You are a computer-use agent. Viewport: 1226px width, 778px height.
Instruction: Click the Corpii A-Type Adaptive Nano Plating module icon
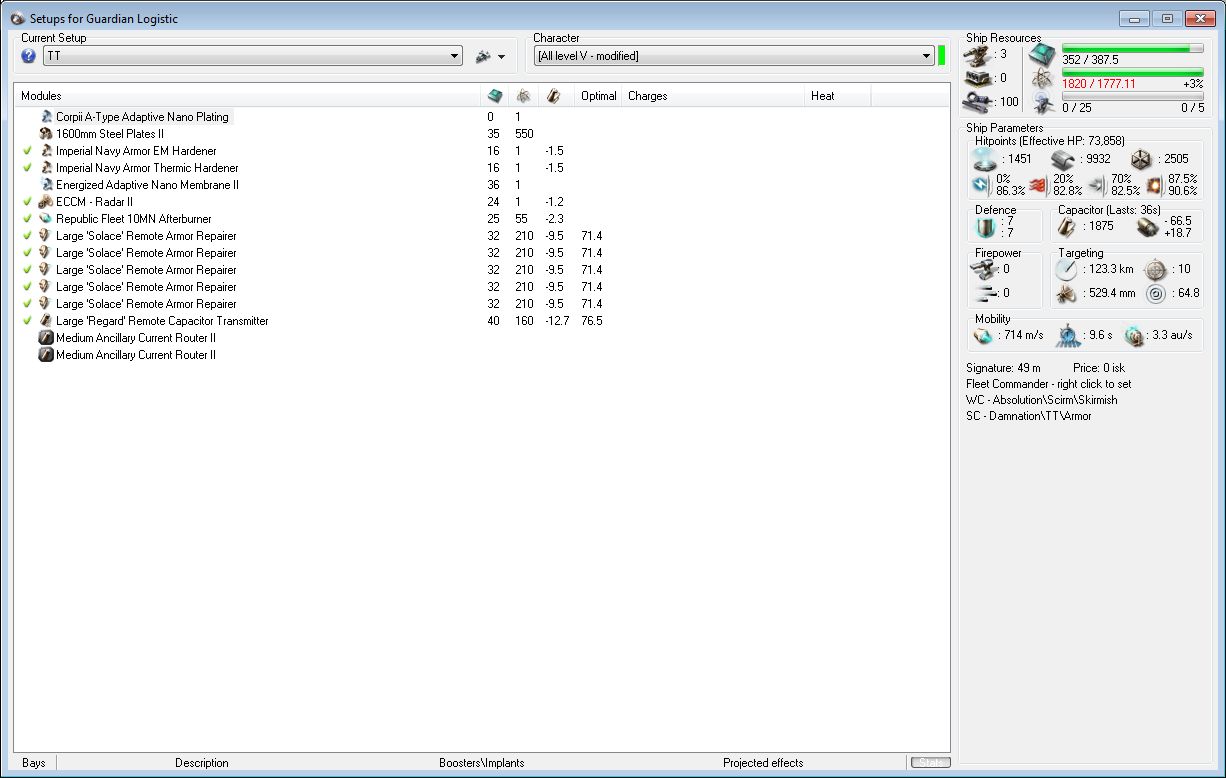46,117
